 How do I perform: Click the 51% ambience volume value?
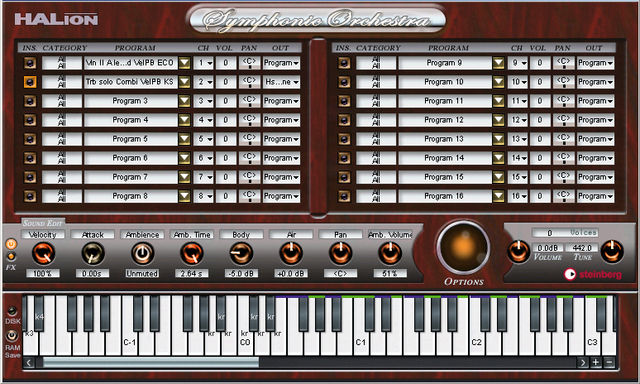[390, 274]
